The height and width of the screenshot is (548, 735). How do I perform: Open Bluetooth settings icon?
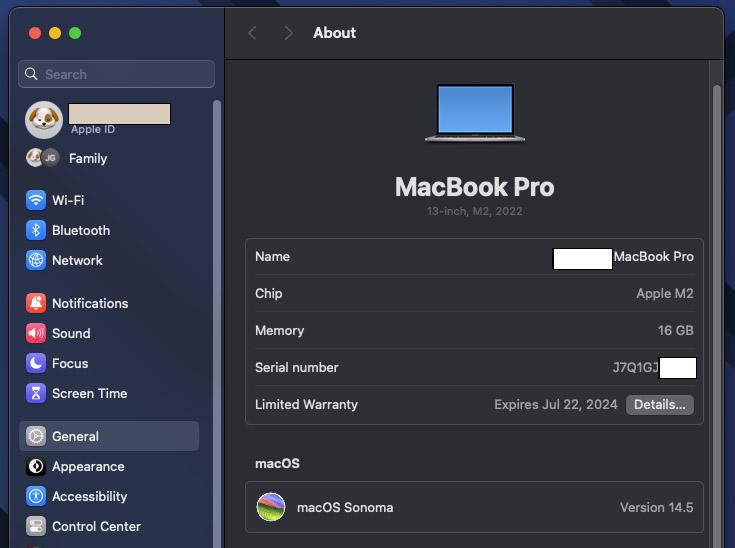pyautogui.click(x=36, y=230)
